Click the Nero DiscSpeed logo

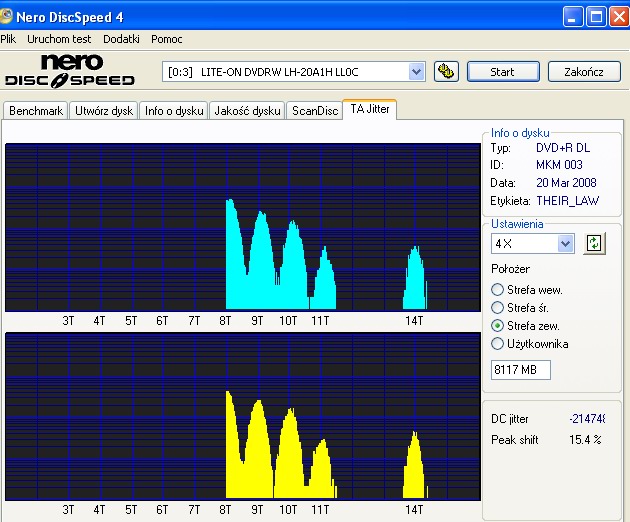point(70,71)
